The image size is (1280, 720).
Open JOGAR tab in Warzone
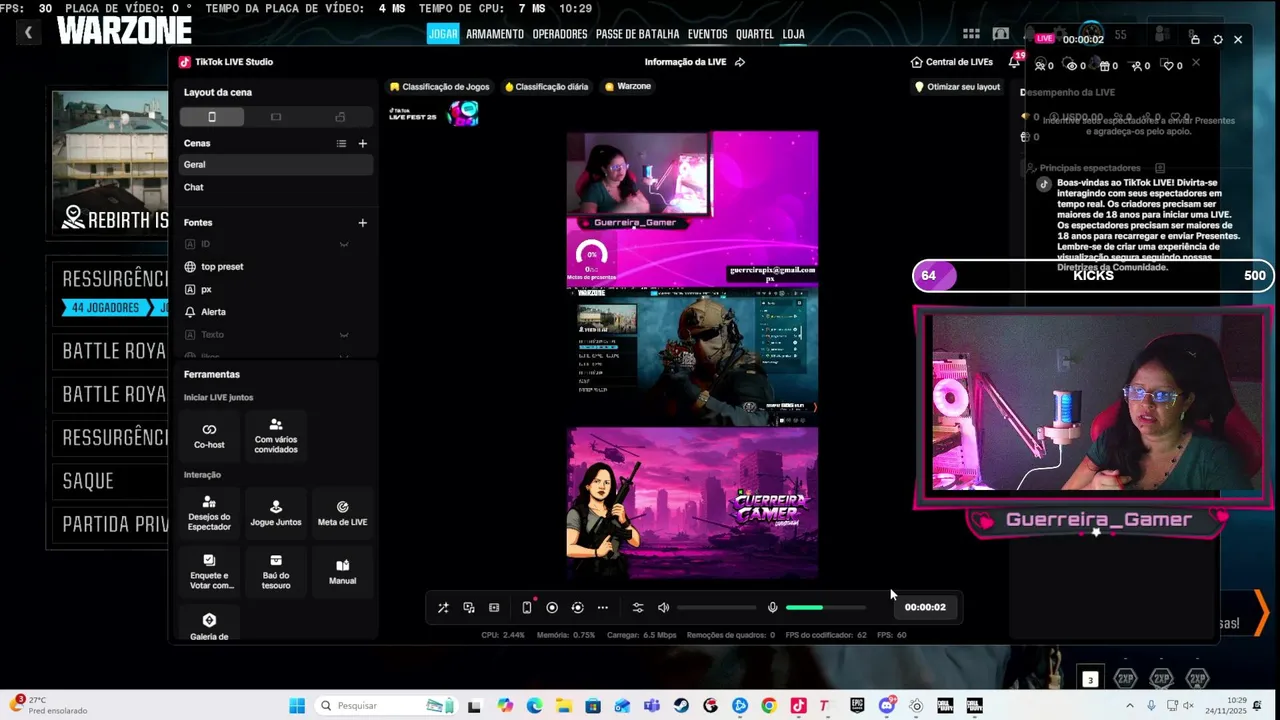pyautogui.click(x=442, y=34)
